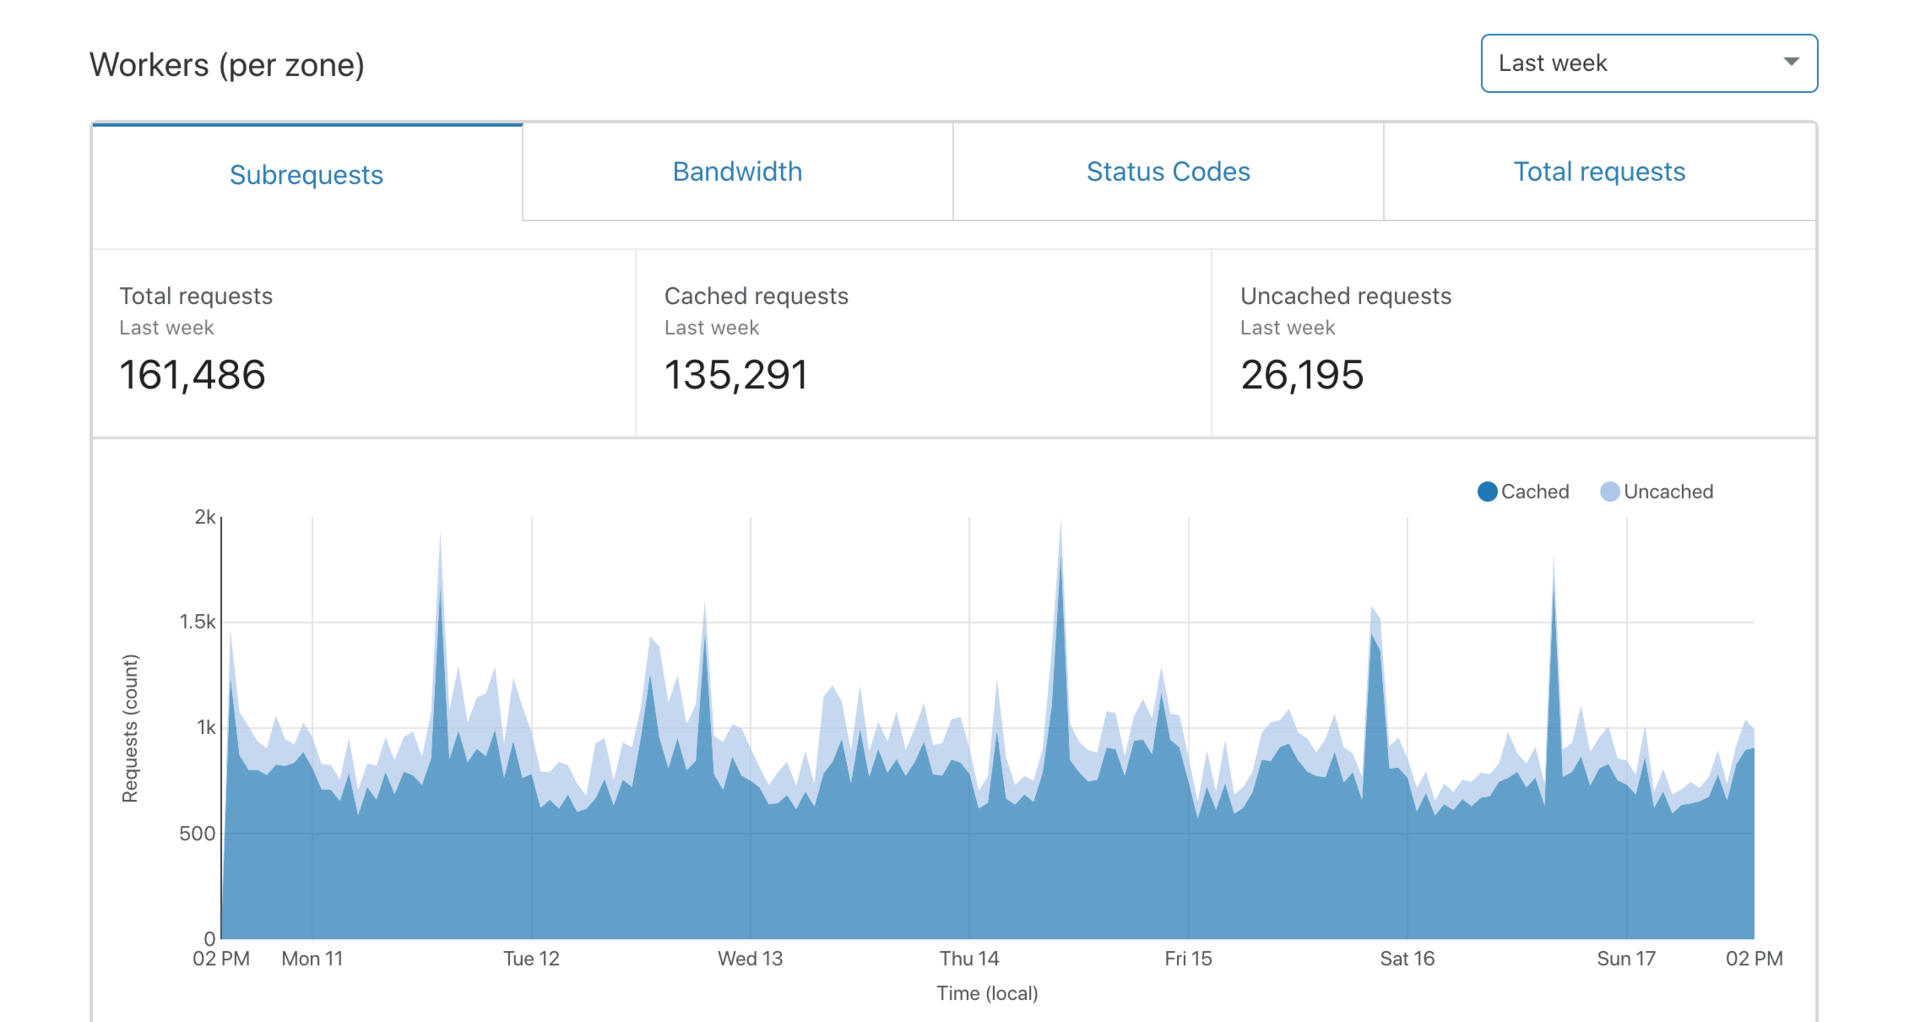The image size is (1920, 1022).
Task: Click the Total requests stat card heading
Action: [x=196, y=296]
